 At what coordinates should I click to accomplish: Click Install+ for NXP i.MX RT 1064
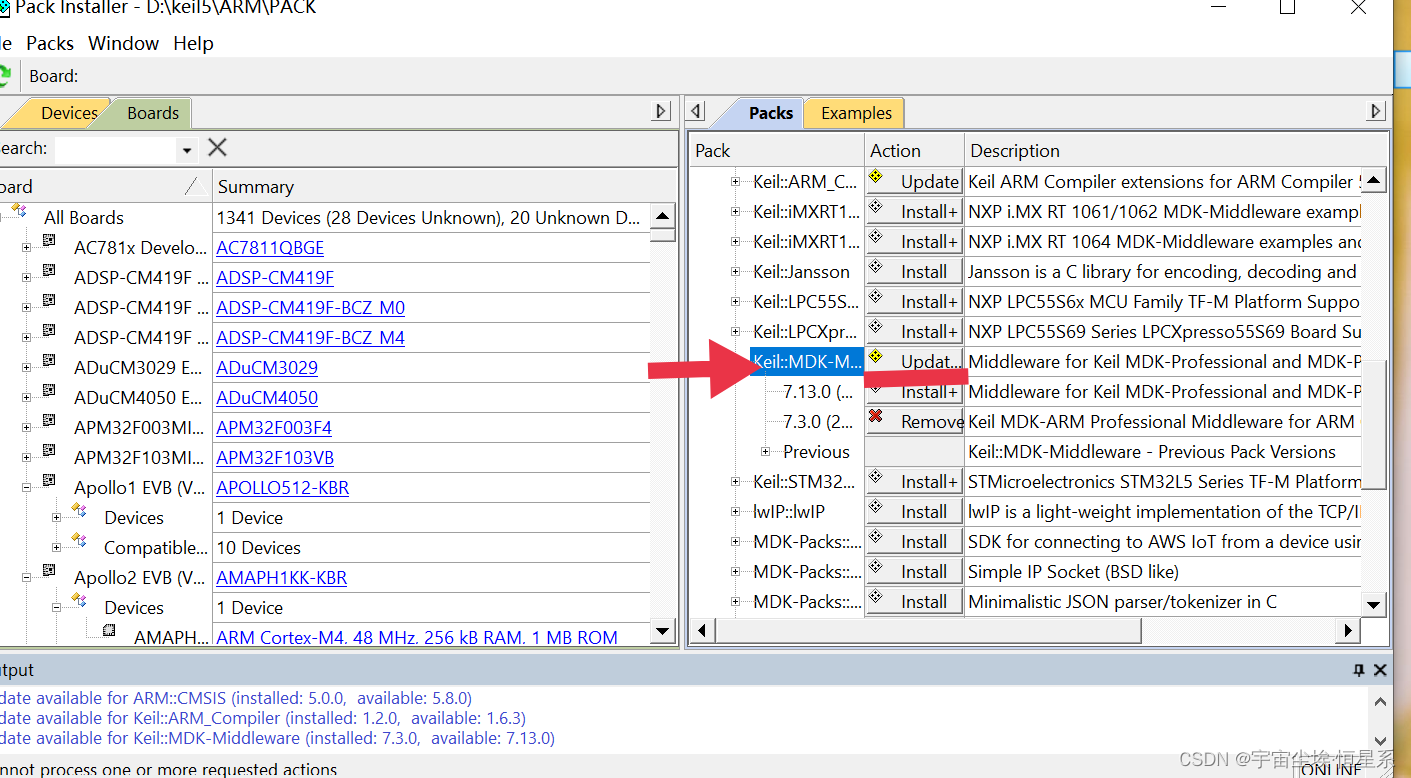(x=914, y=241)
